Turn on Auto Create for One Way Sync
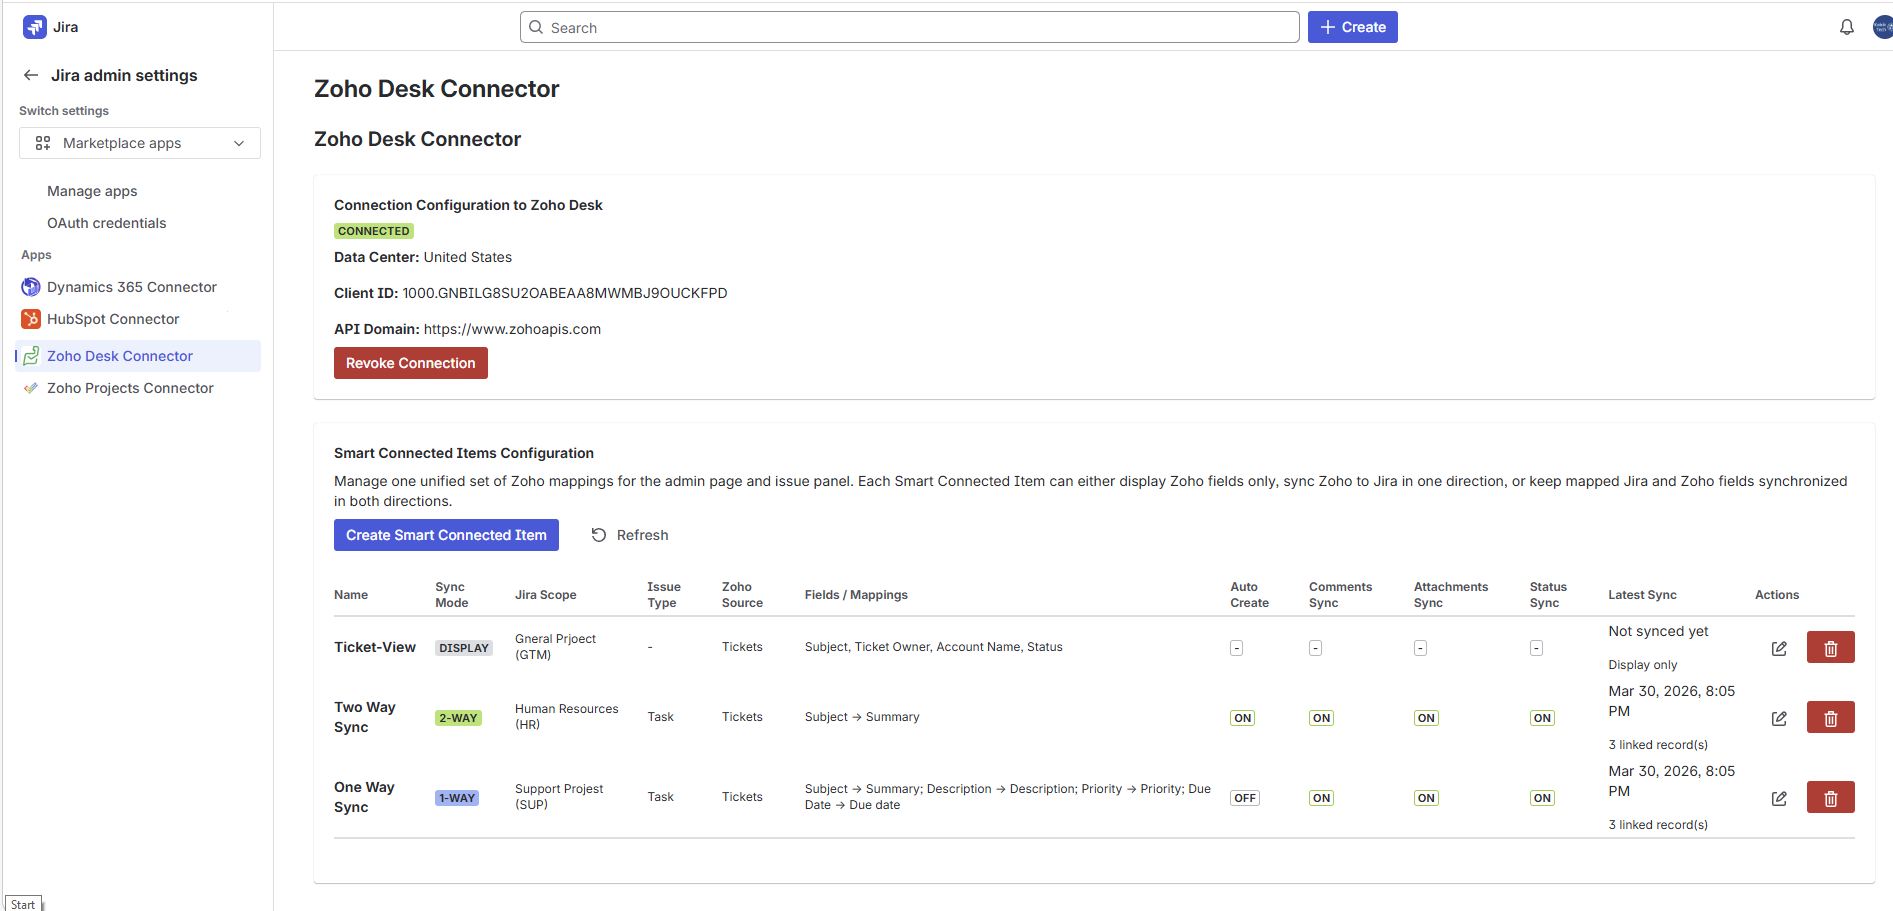This screenshot has width=1893, height=911. tap(1244, 797)
